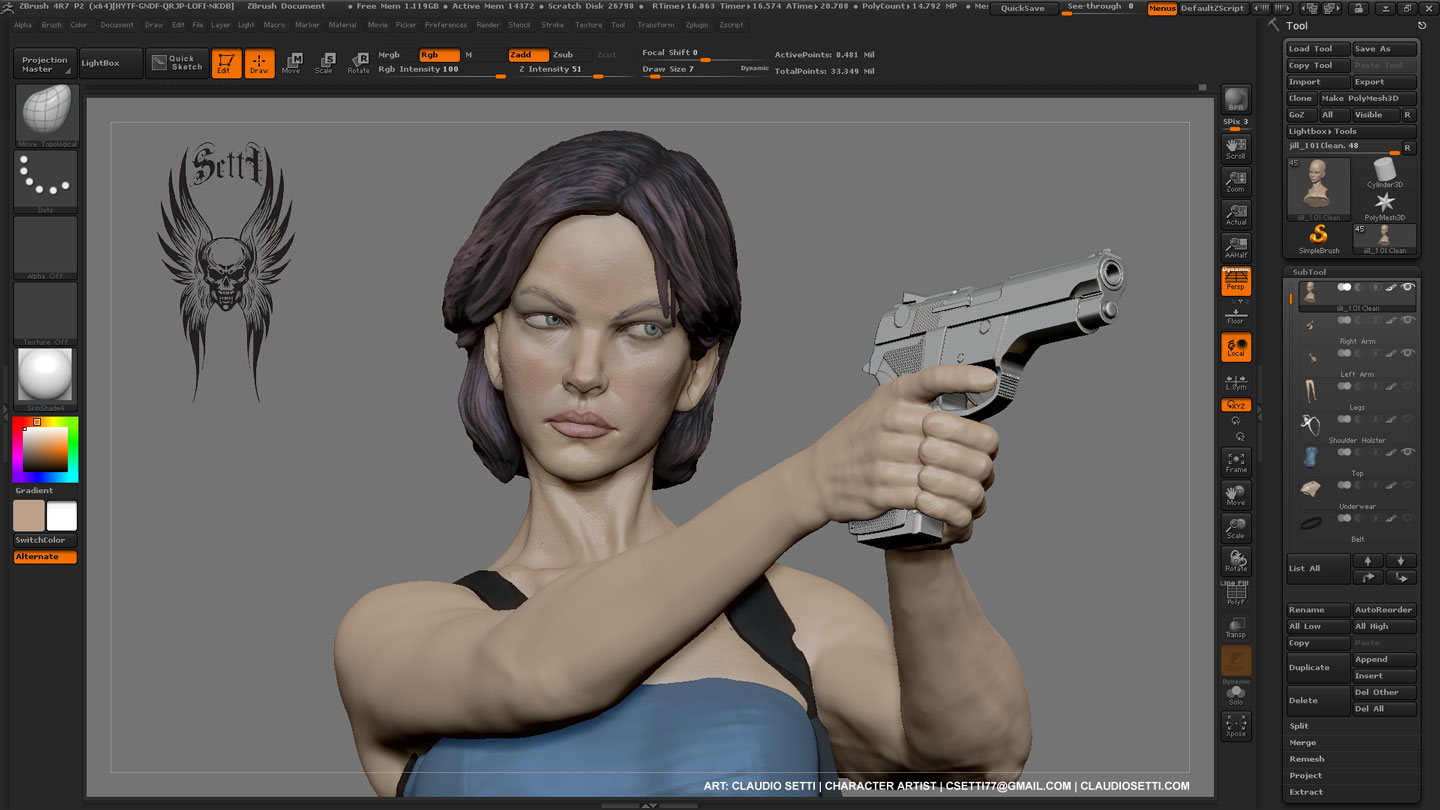This screenshot has width=1440, height=810.
Task: Click the right shelf Scale view icon
Action: [x=1236, y=528]
